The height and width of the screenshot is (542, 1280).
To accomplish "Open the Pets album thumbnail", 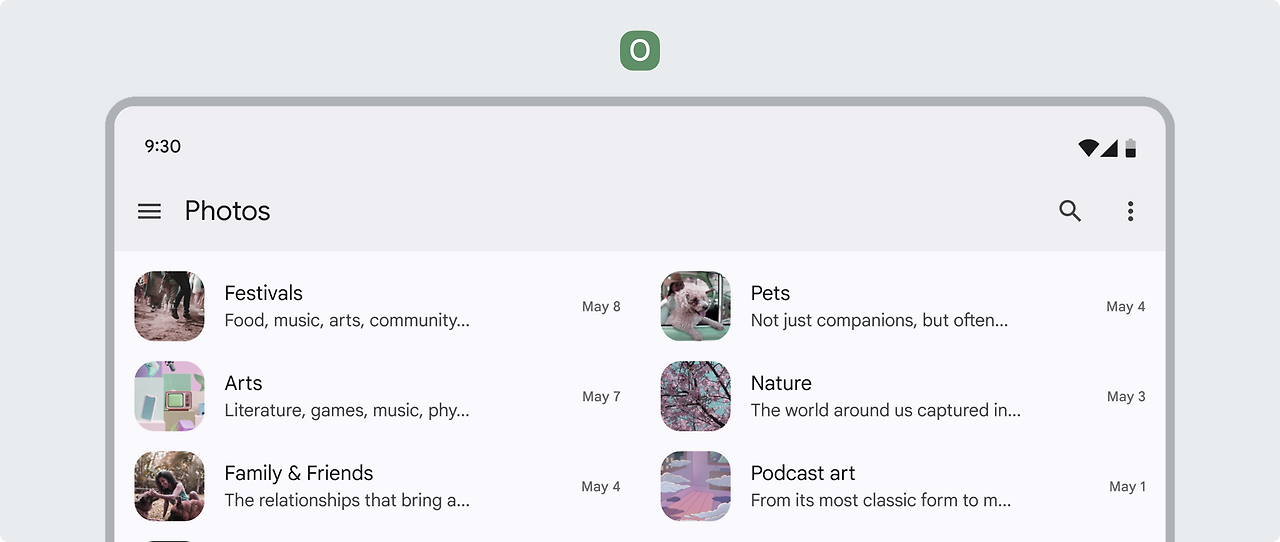I will tap(696, 306).
